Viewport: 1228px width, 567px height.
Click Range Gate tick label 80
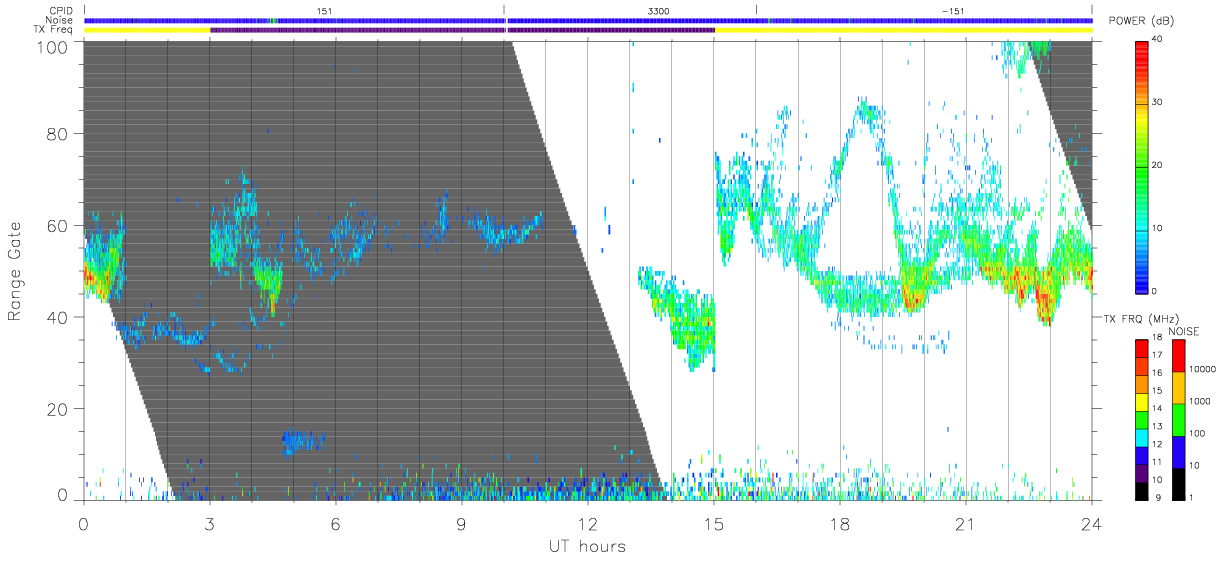(59, 134)
